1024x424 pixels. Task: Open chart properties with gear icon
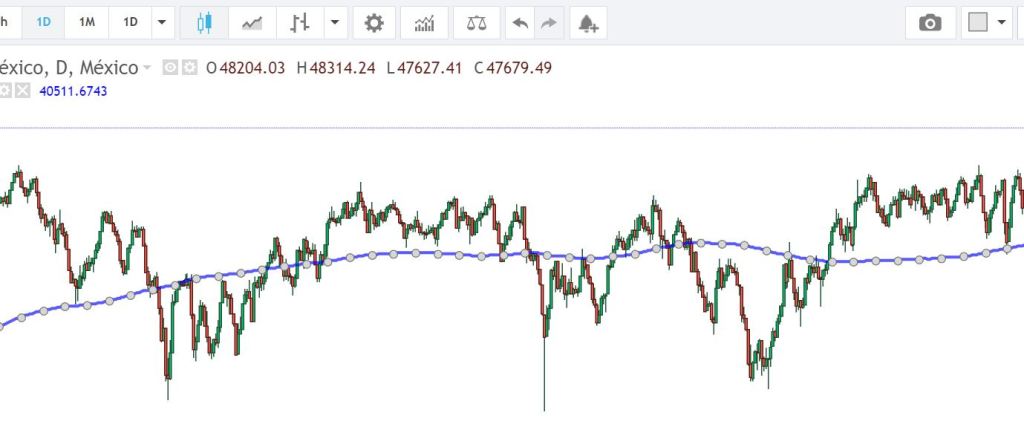374,22
